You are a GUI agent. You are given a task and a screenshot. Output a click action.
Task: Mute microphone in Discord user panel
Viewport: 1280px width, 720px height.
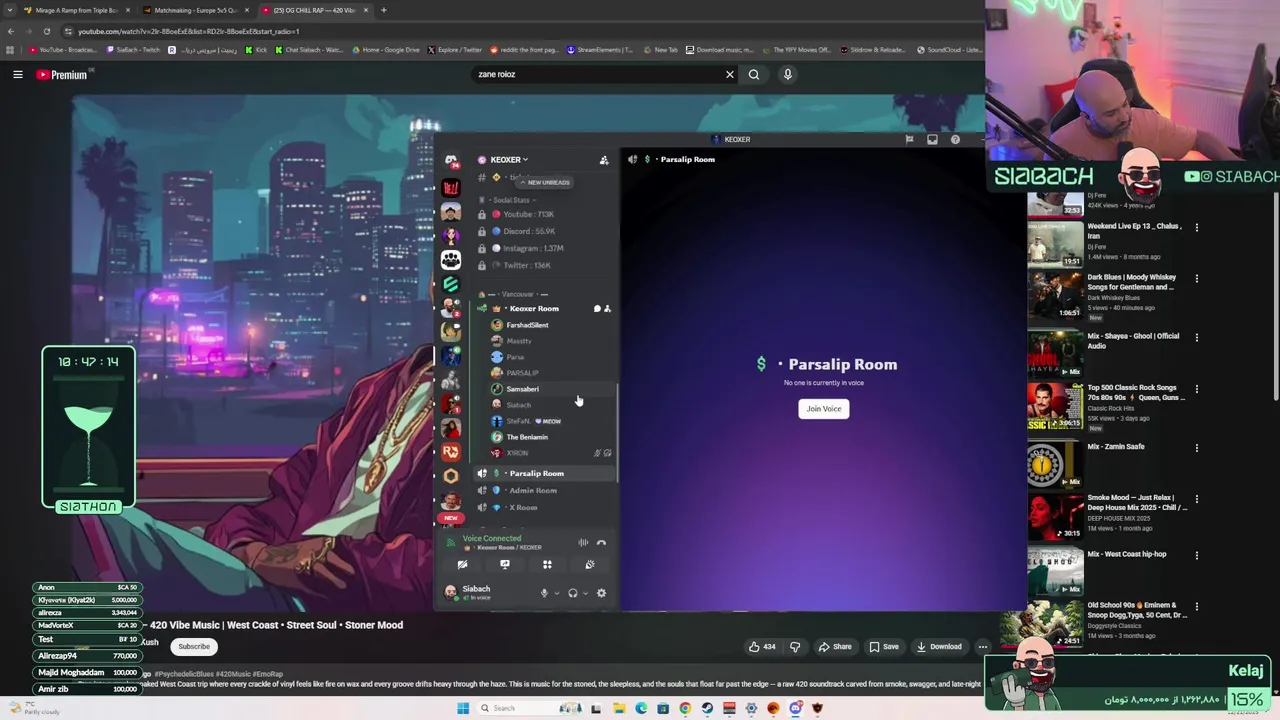544,593
